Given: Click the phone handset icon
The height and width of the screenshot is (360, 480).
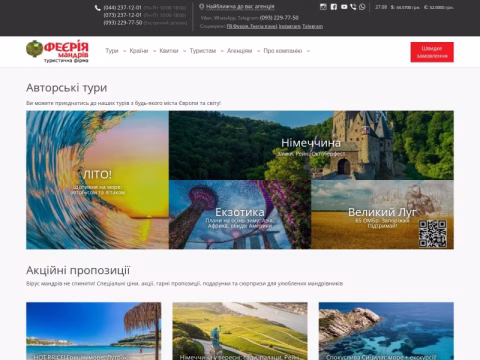Looking at the screenshot, I should pos(98,8).
